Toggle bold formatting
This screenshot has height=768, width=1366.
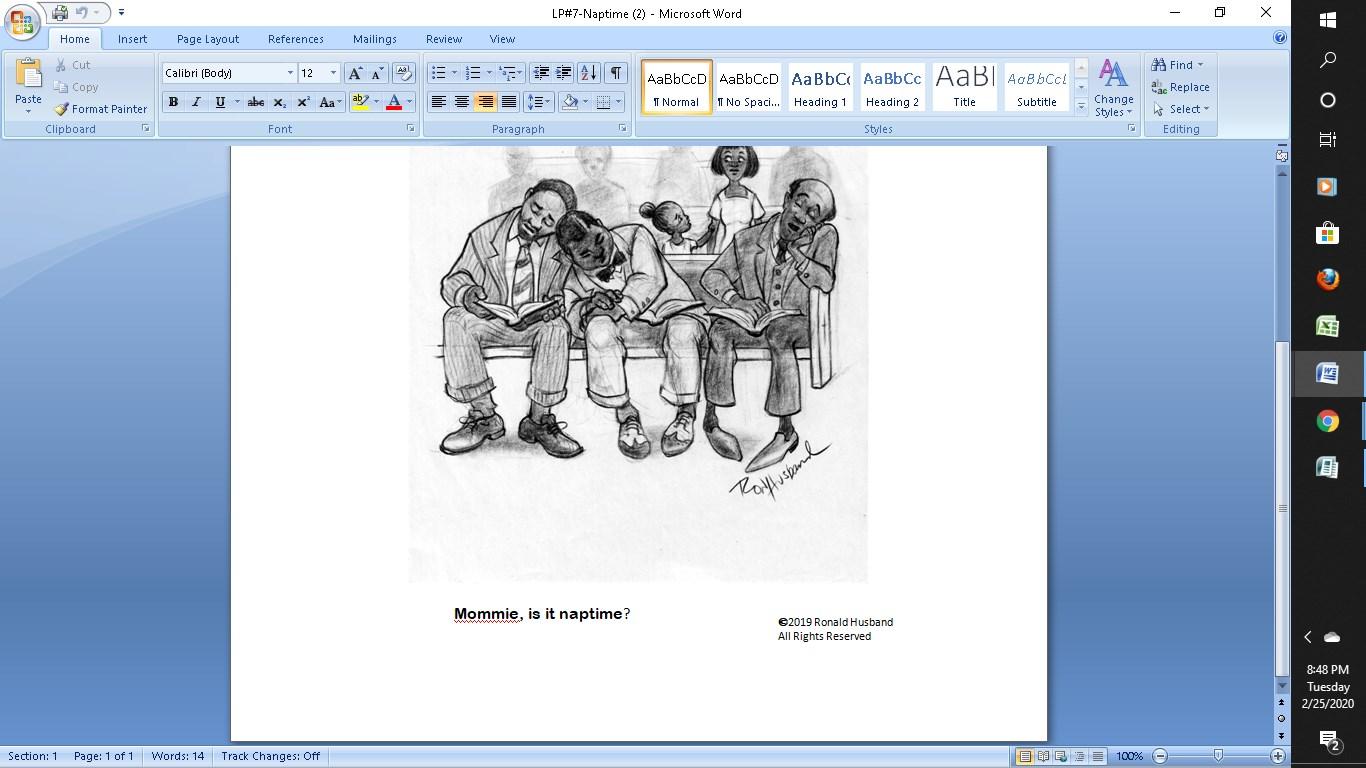tap(173, 102)
